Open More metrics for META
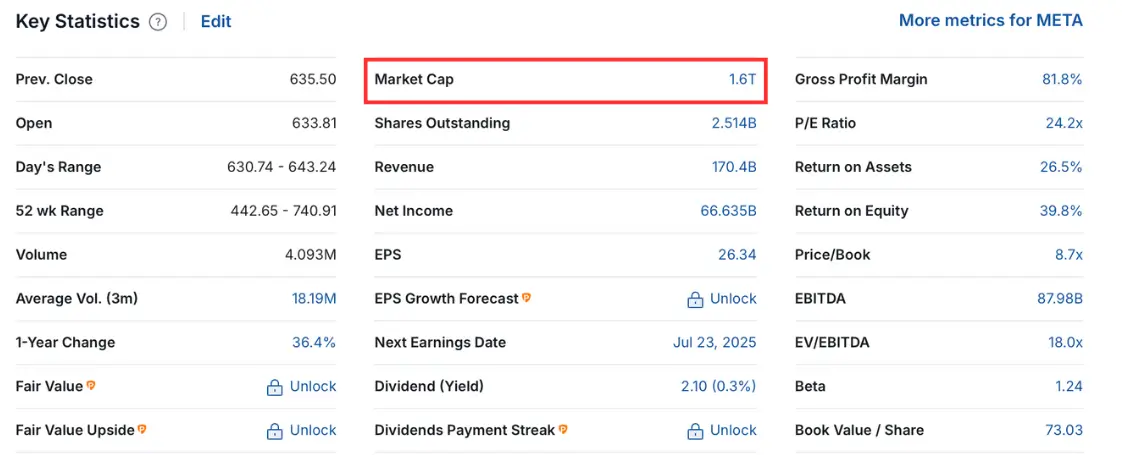 991,21
